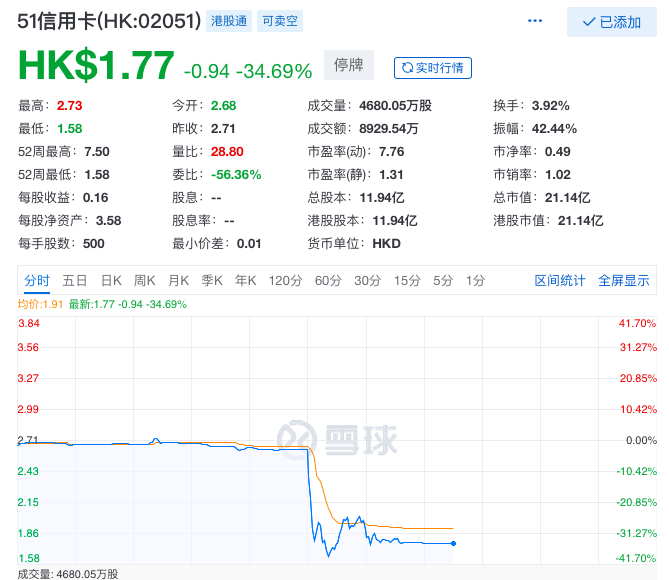Click the 52周最高 value 7.50
This screenshot has height=580, width=669.
97,152
